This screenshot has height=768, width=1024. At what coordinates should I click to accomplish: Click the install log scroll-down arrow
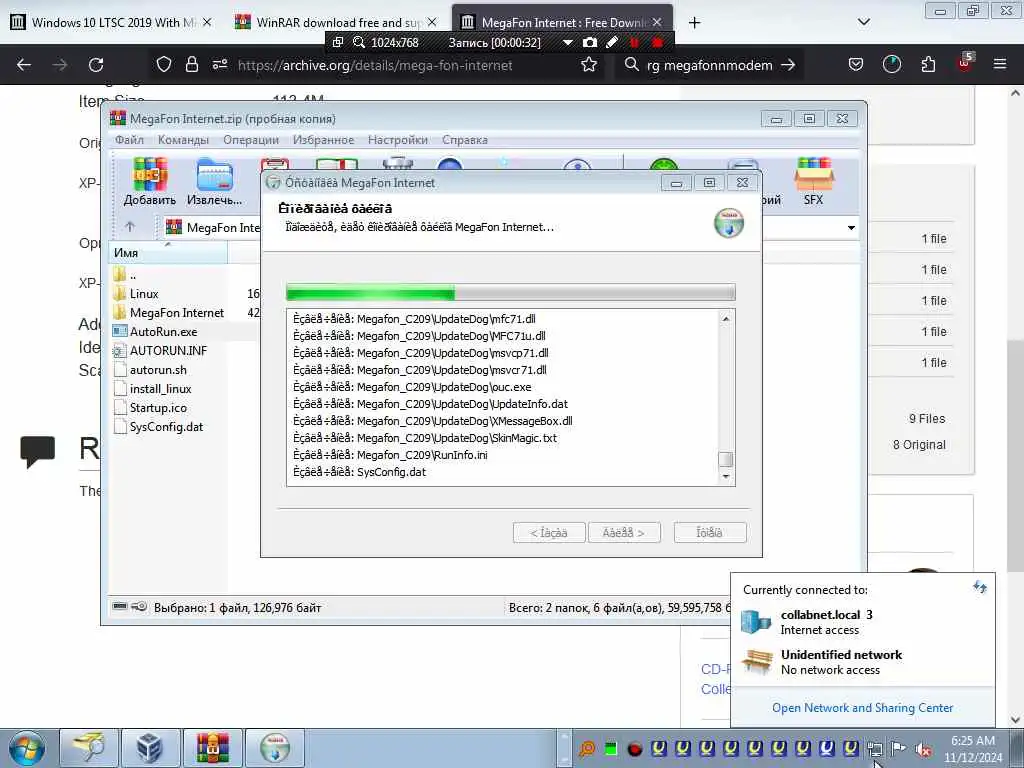point(726,477)
